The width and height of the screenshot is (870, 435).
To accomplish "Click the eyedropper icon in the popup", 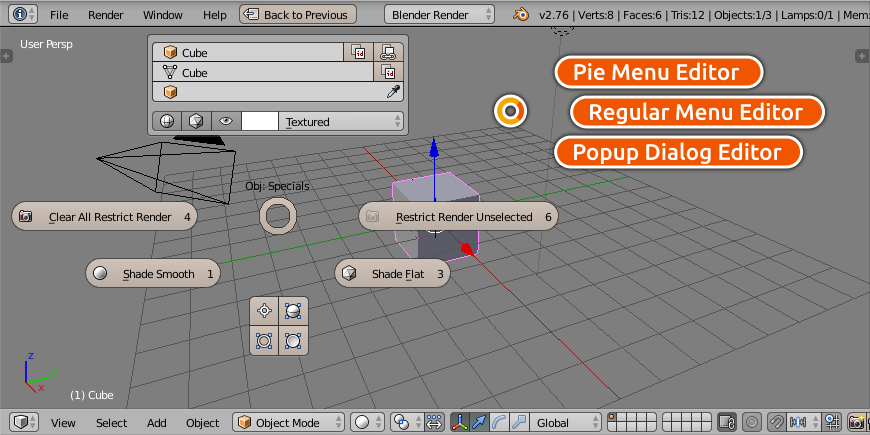I will (x=393, y=92).
